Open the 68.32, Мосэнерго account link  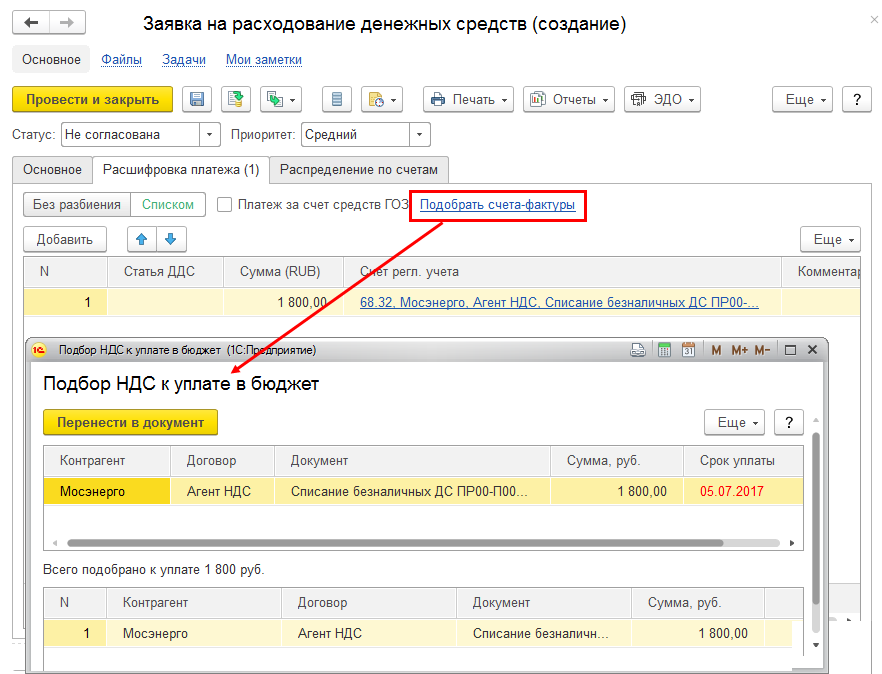coord(559,303)
